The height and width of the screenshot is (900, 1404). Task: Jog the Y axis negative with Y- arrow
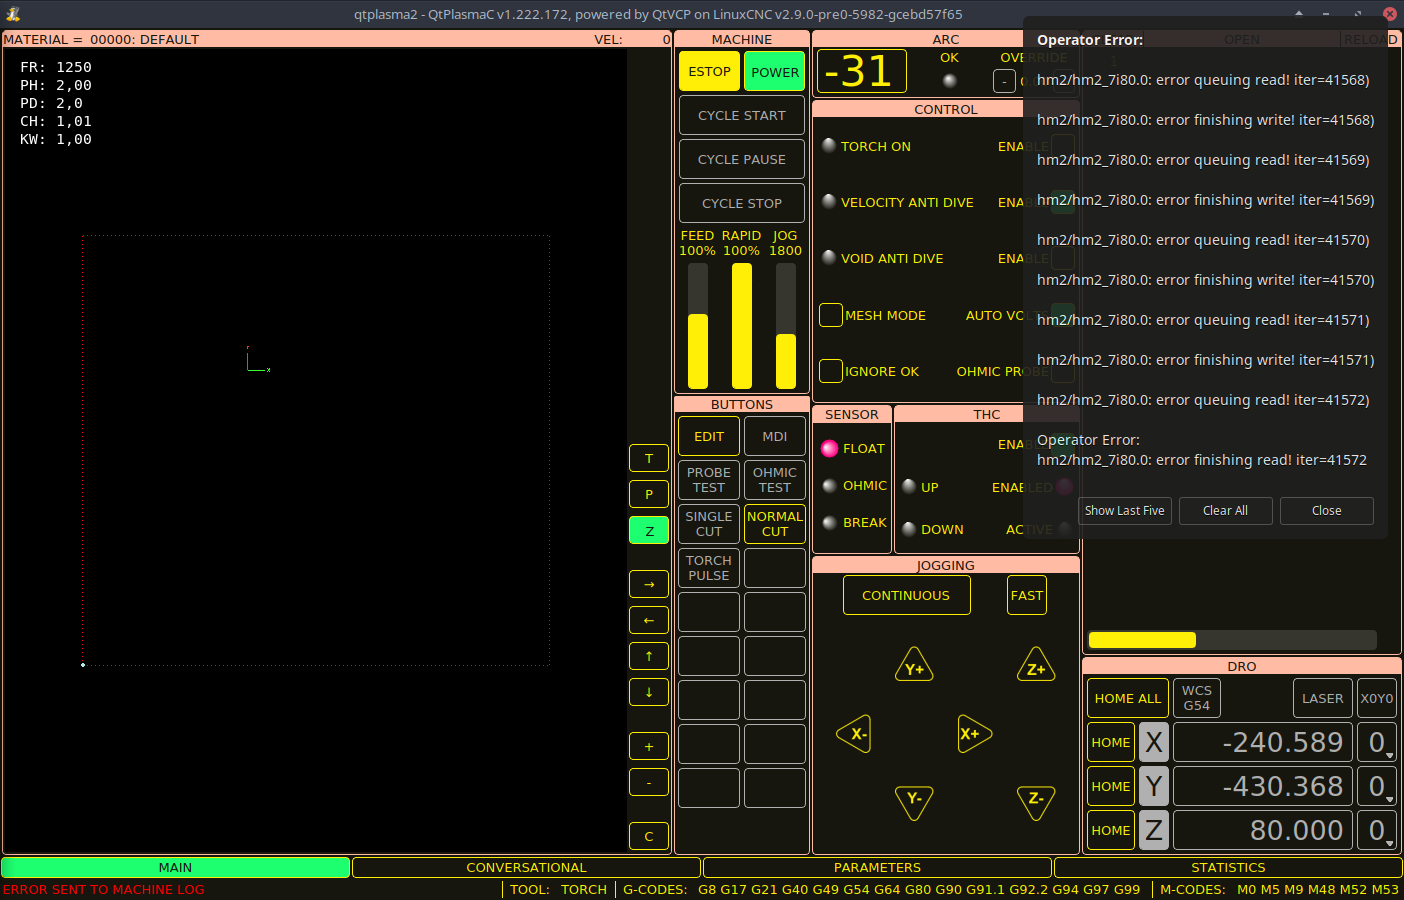[x=914, y=801]
